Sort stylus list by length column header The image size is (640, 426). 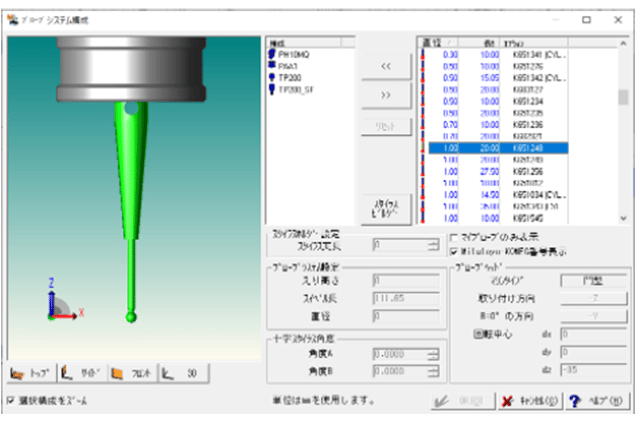[480, 43]
